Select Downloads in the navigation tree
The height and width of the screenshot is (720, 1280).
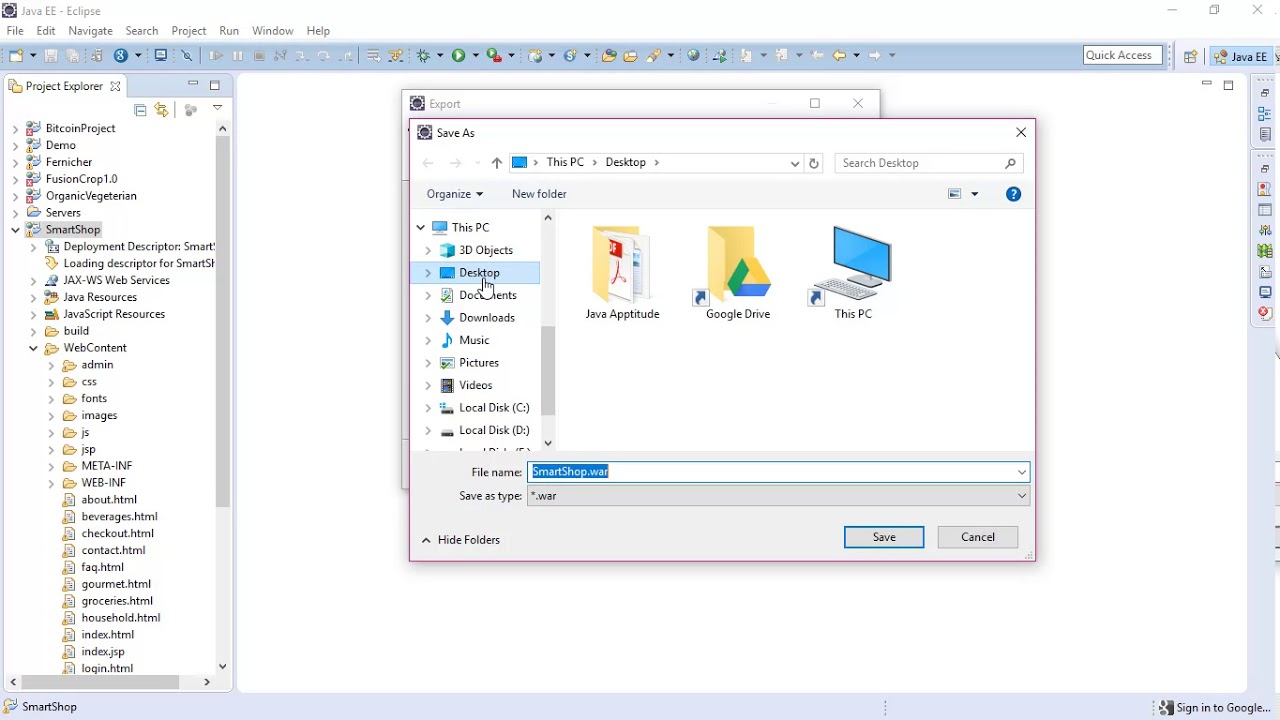[487, 318]
